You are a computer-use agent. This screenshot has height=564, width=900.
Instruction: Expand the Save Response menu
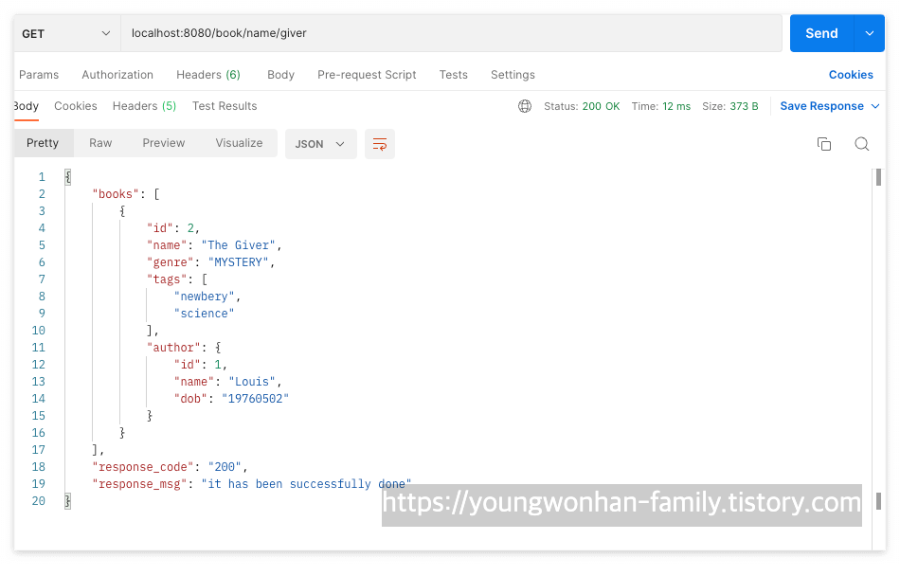pos(829,106)
